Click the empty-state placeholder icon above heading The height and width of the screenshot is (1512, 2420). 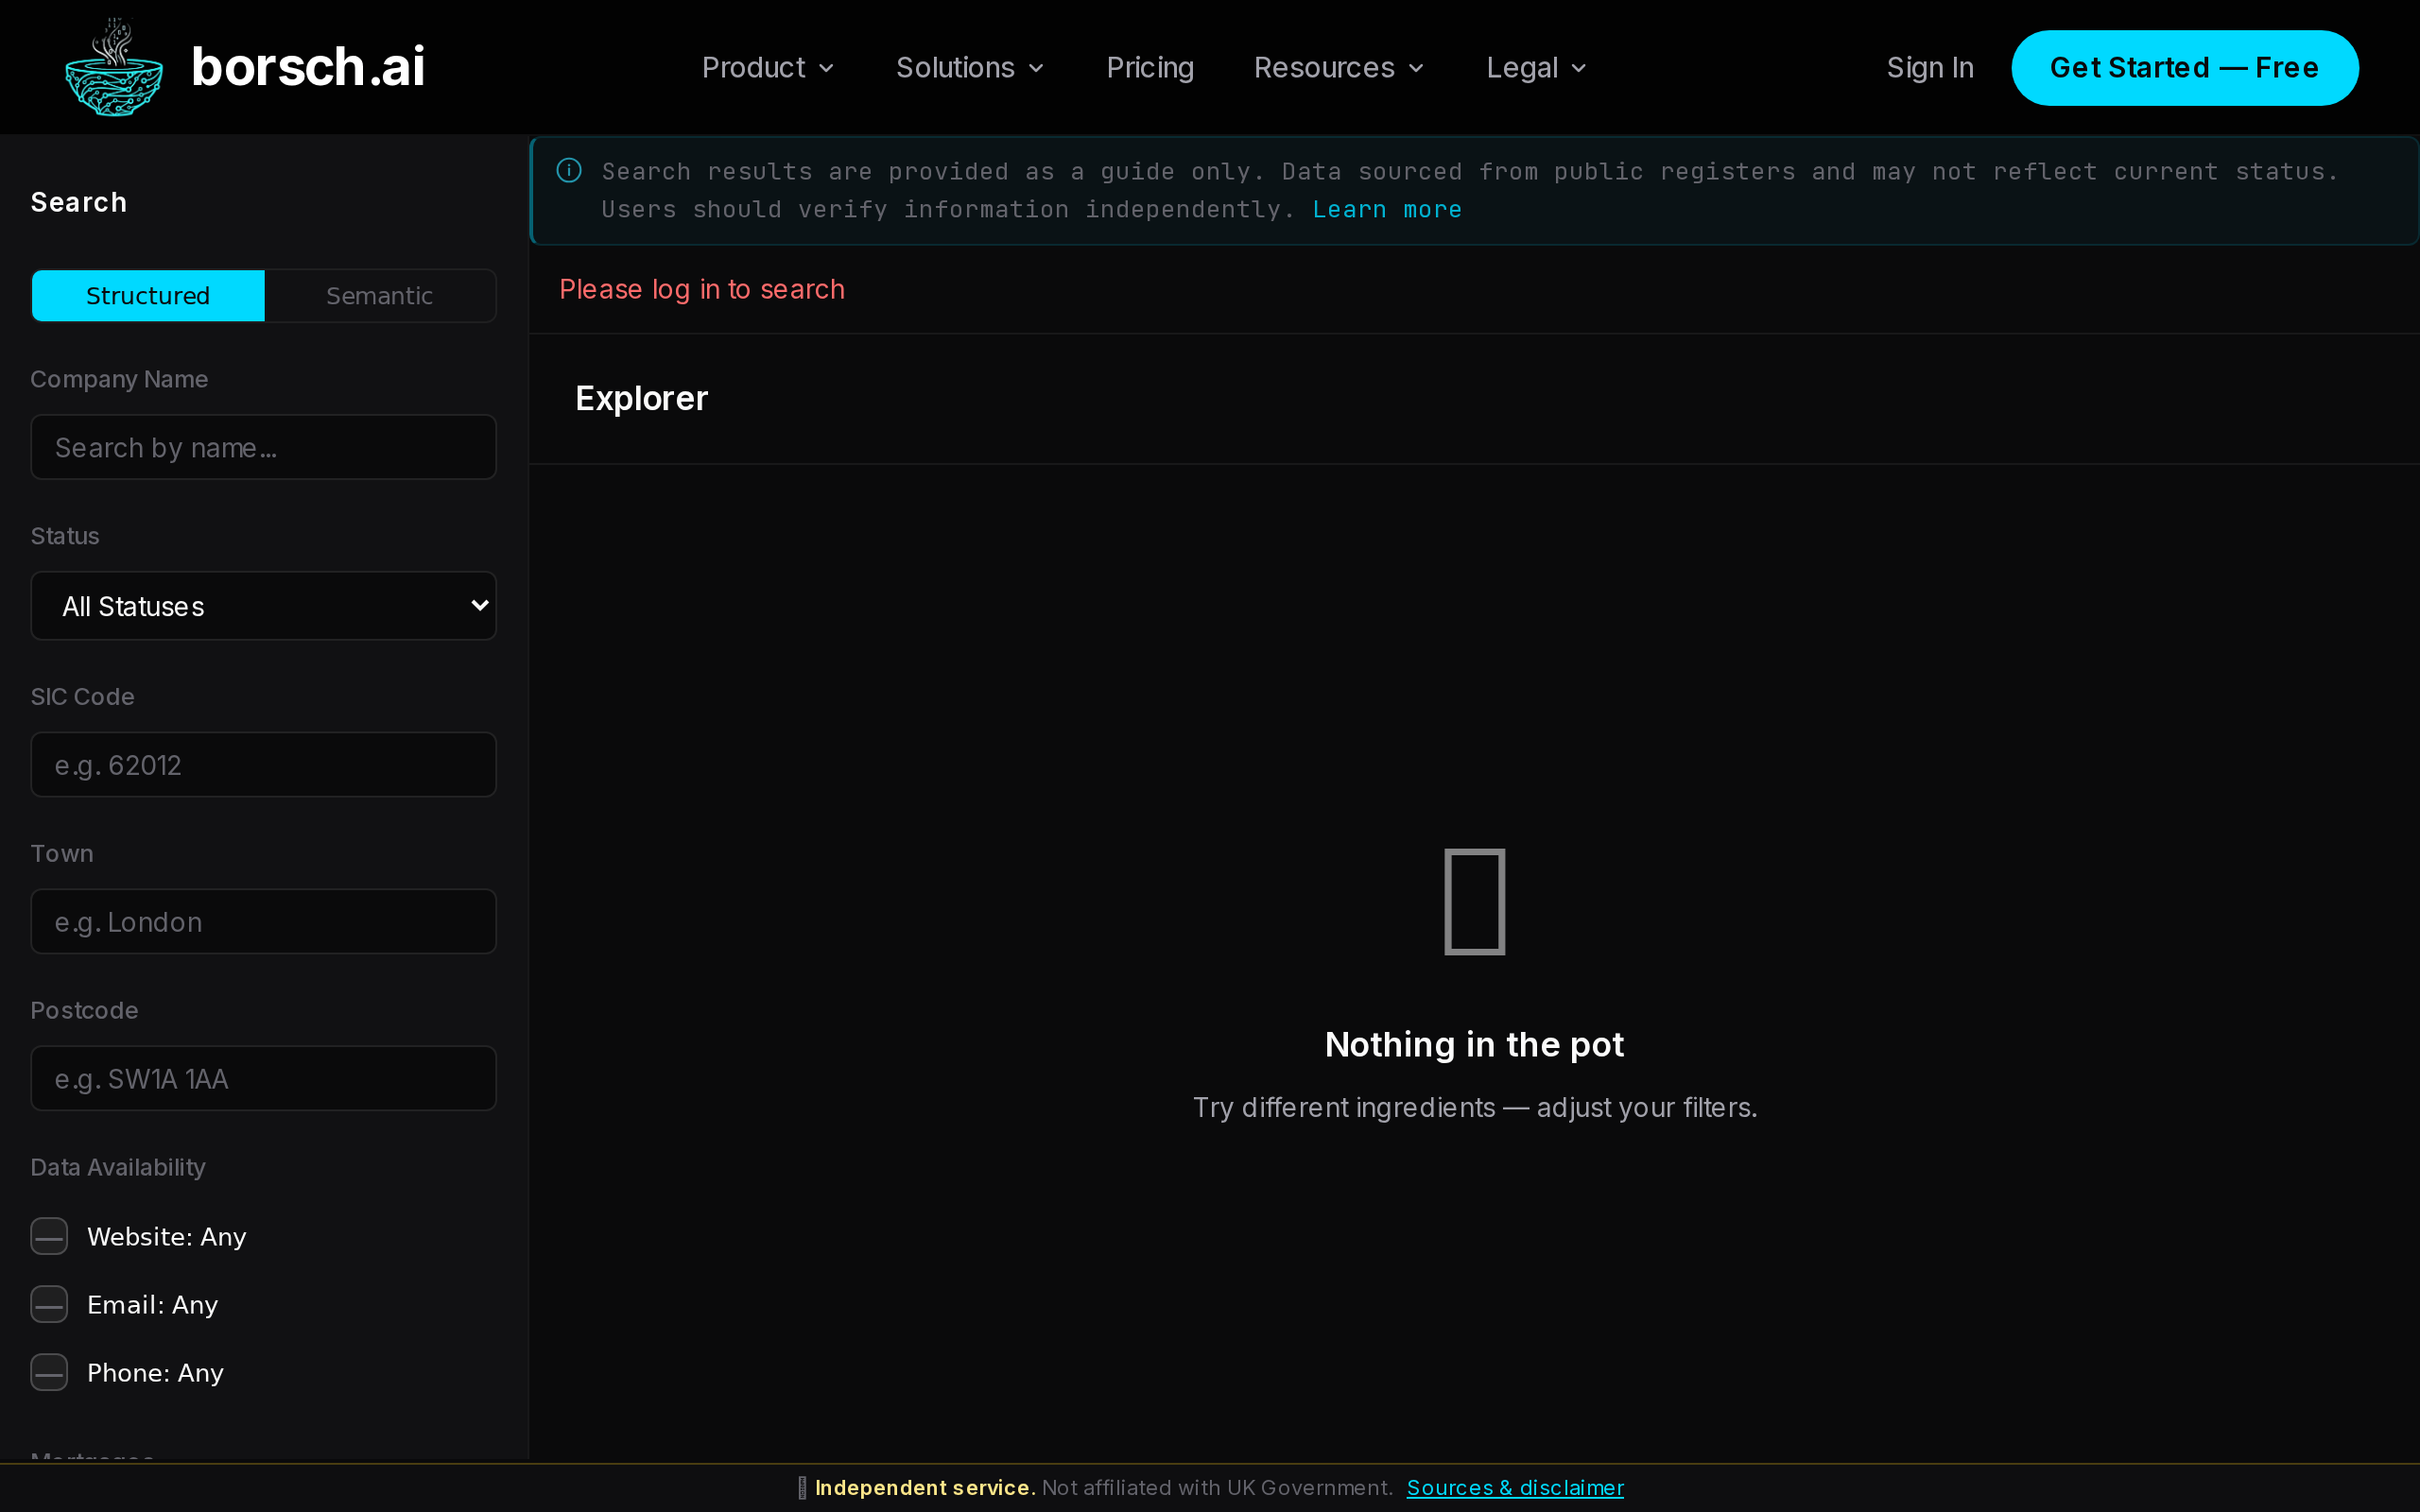pyautogui.click(x=1474, y=901)
